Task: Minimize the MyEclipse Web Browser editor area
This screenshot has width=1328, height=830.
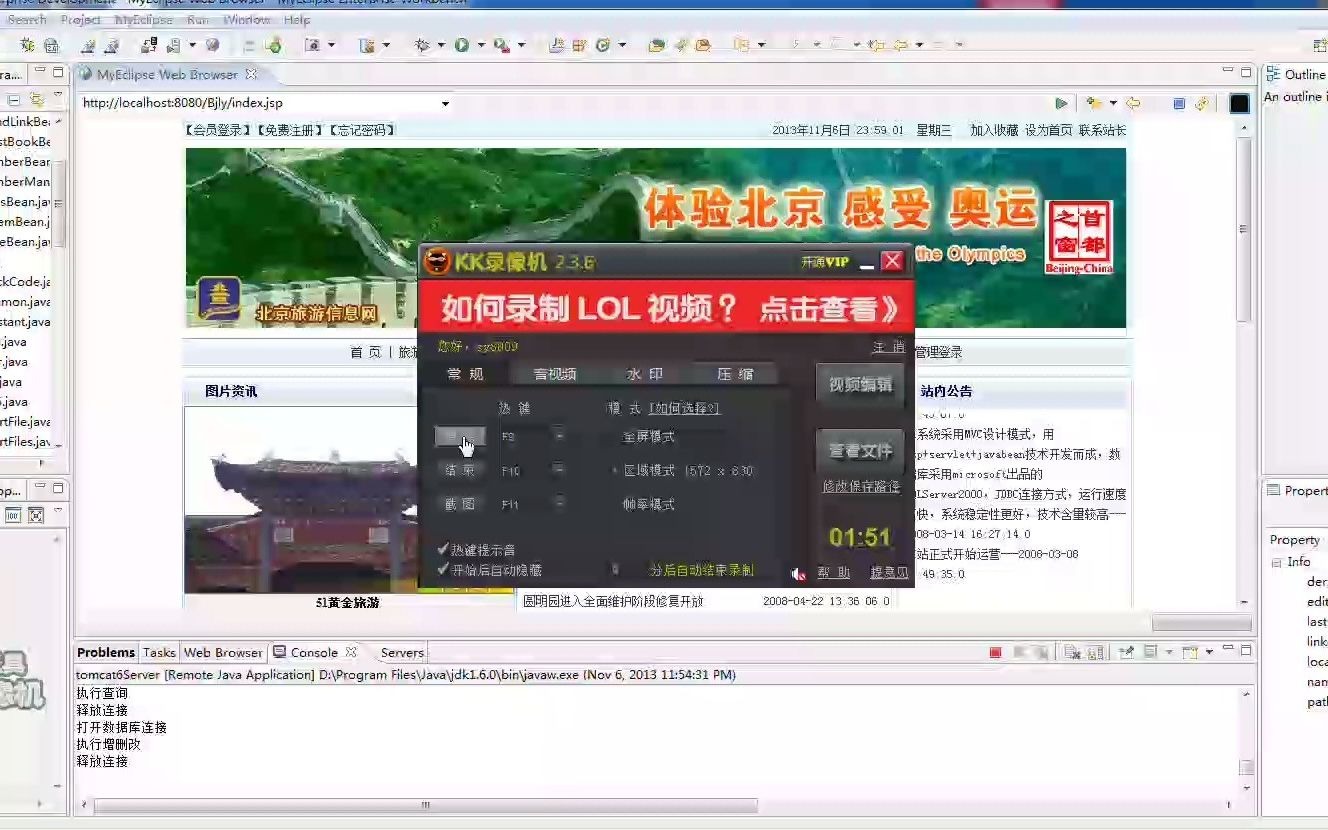Action: [x=1228, y=72]
